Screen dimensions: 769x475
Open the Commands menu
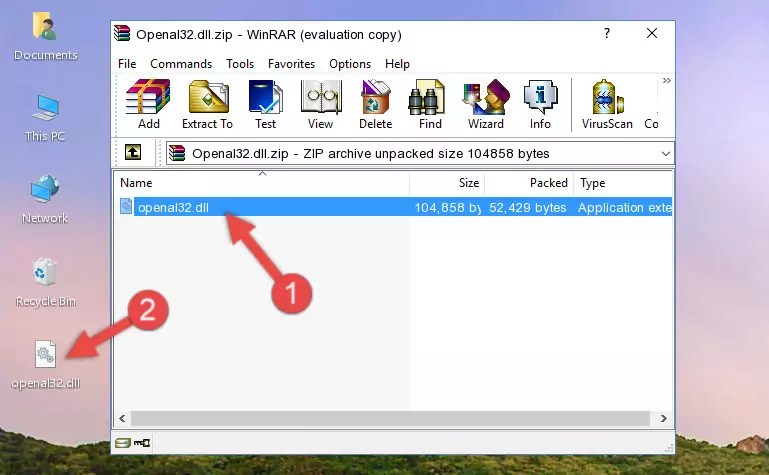point(181,64)
